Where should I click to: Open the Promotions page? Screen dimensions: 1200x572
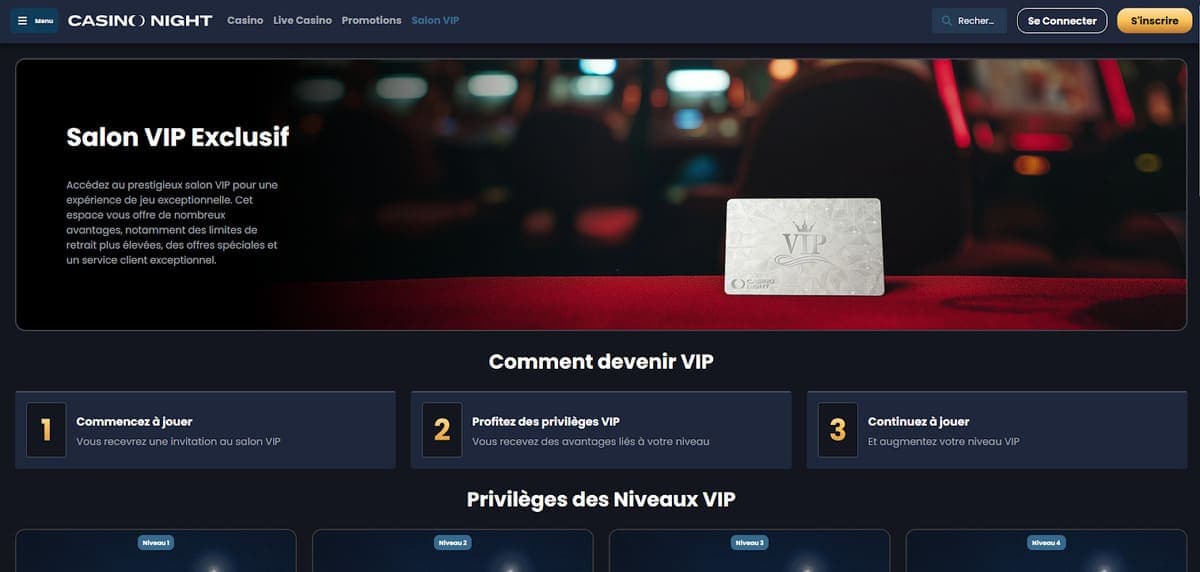coord(371,21)
